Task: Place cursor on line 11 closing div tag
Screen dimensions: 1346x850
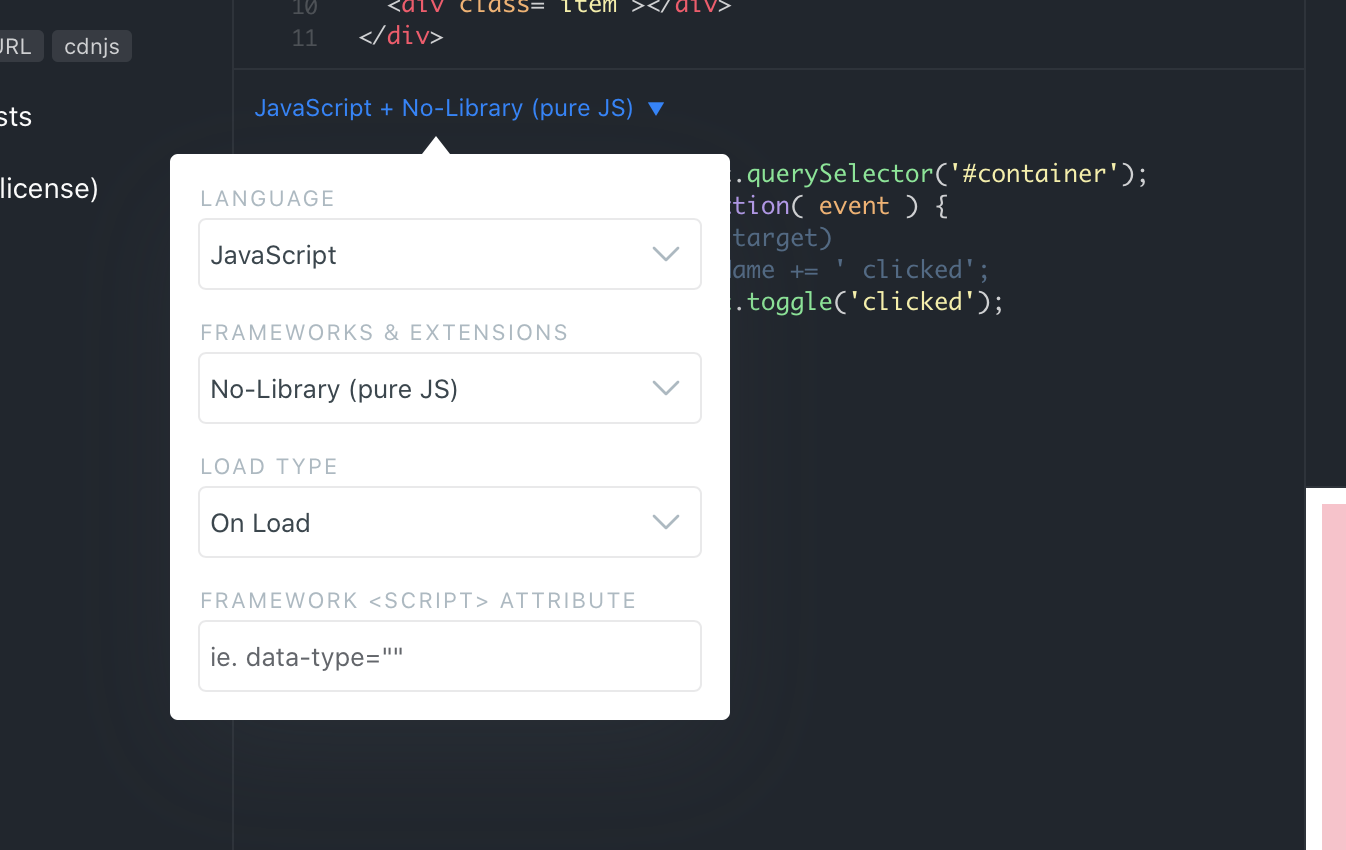Action: click(398, 37)
